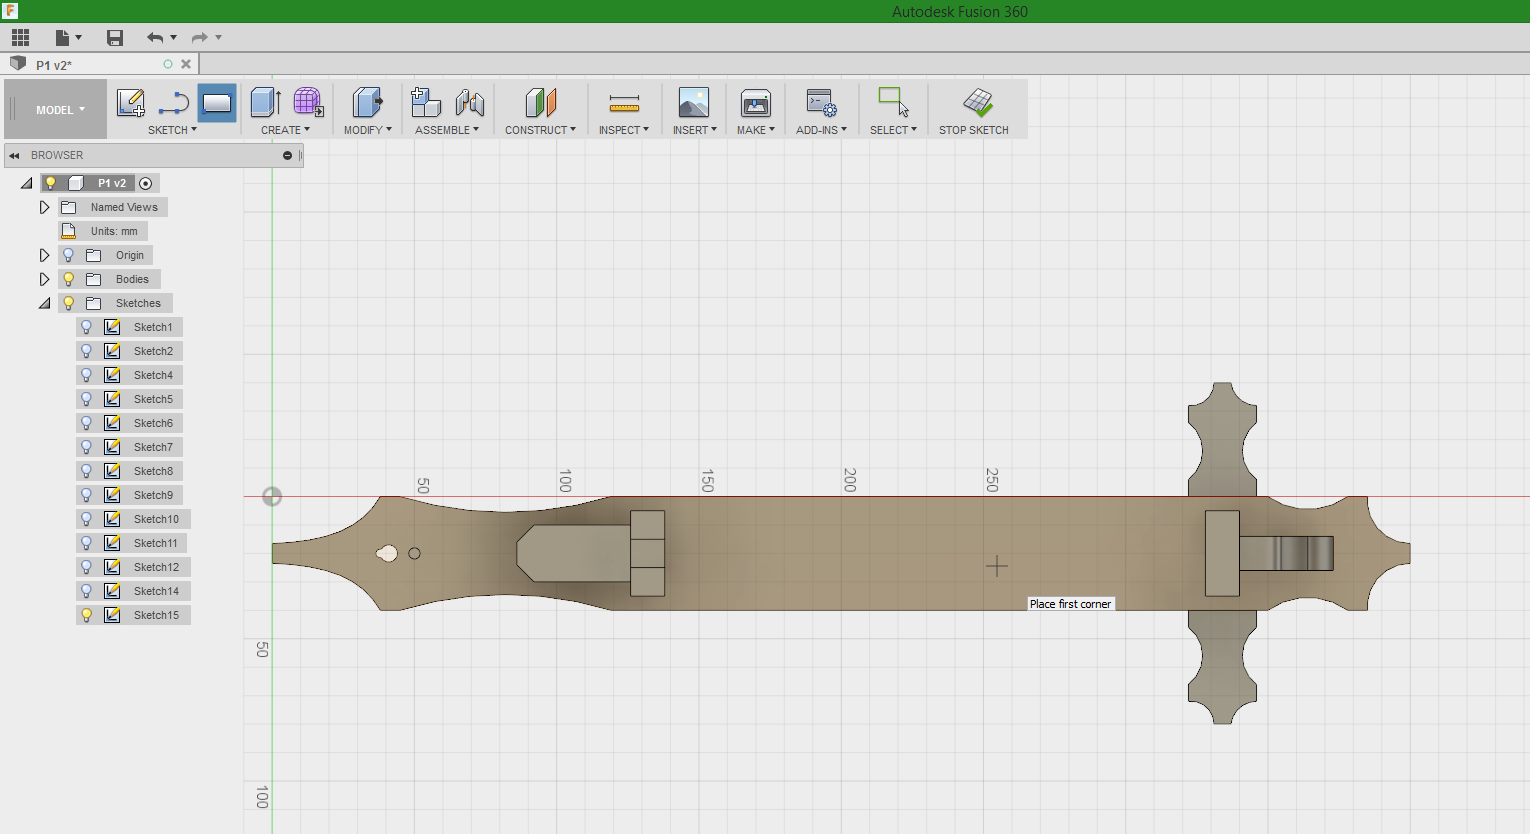The width and height of the screenshot is (1530, 834).
Task: Click the sketch origin point on canvas
Action: tap(272, 496)
